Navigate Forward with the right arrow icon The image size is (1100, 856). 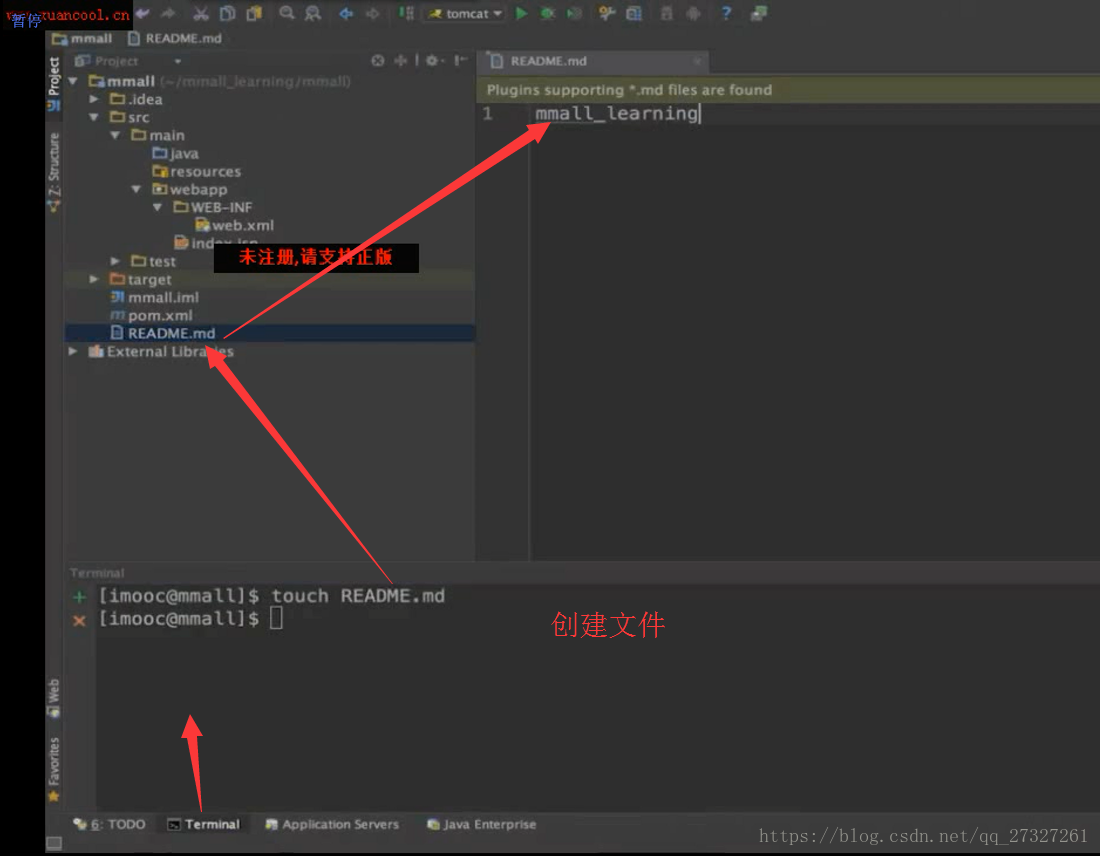[x=373, y=13]
